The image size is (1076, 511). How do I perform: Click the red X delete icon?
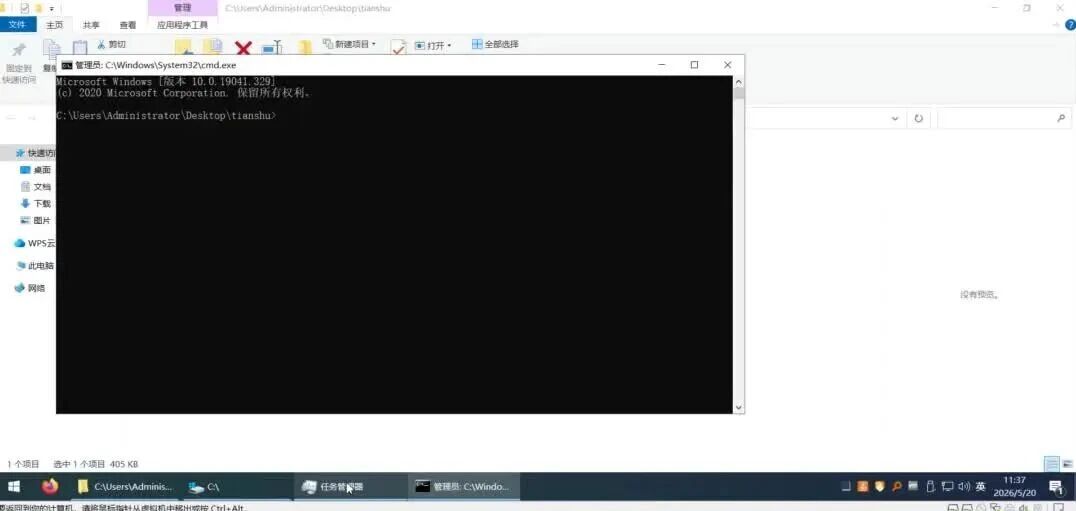(243, 48)
